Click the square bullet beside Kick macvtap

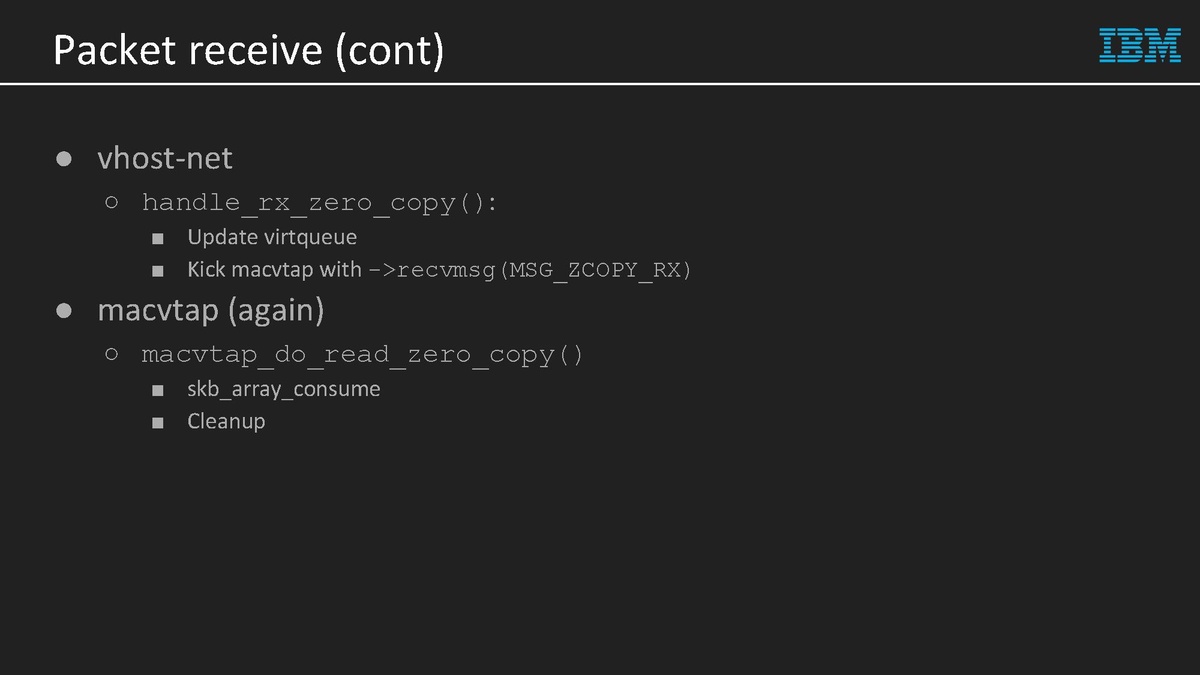click(x=158, y=271)
